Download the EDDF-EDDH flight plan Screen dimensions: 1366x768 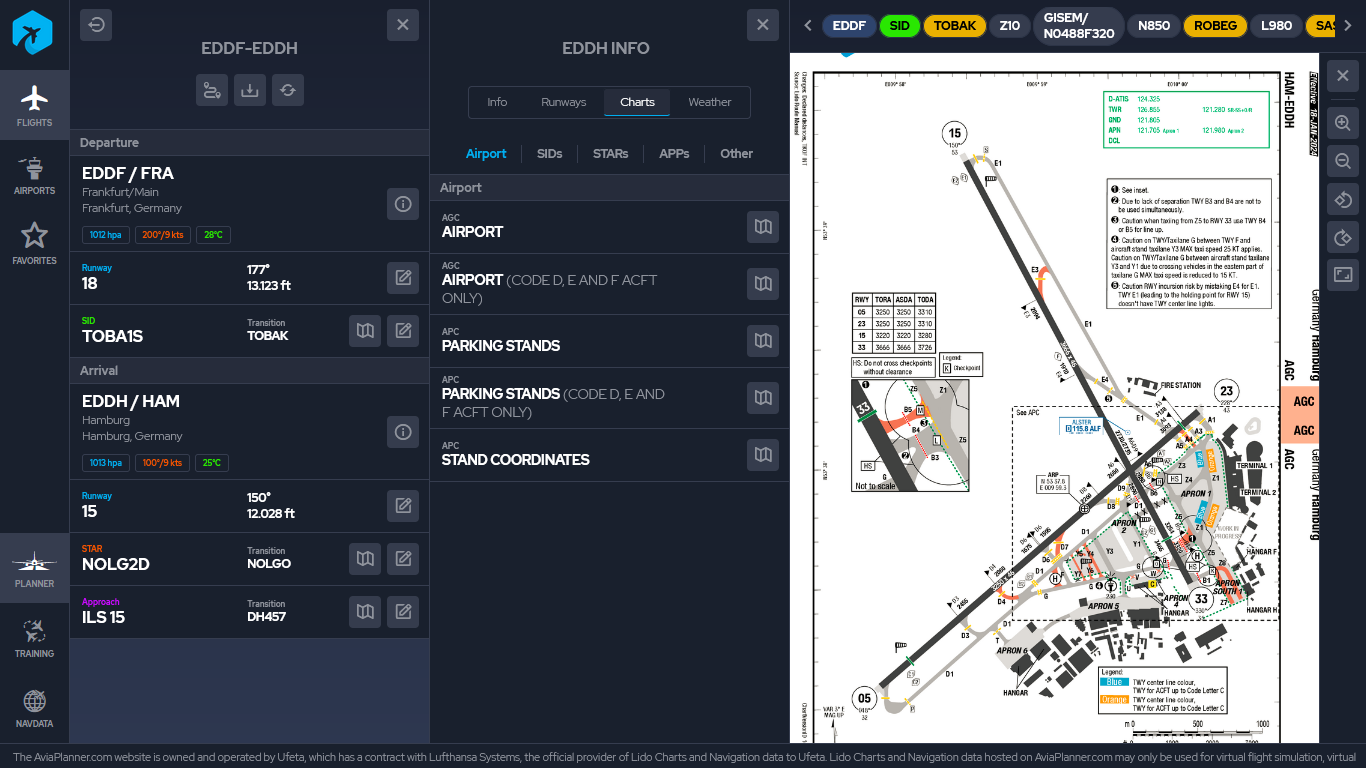pos(250,90)
